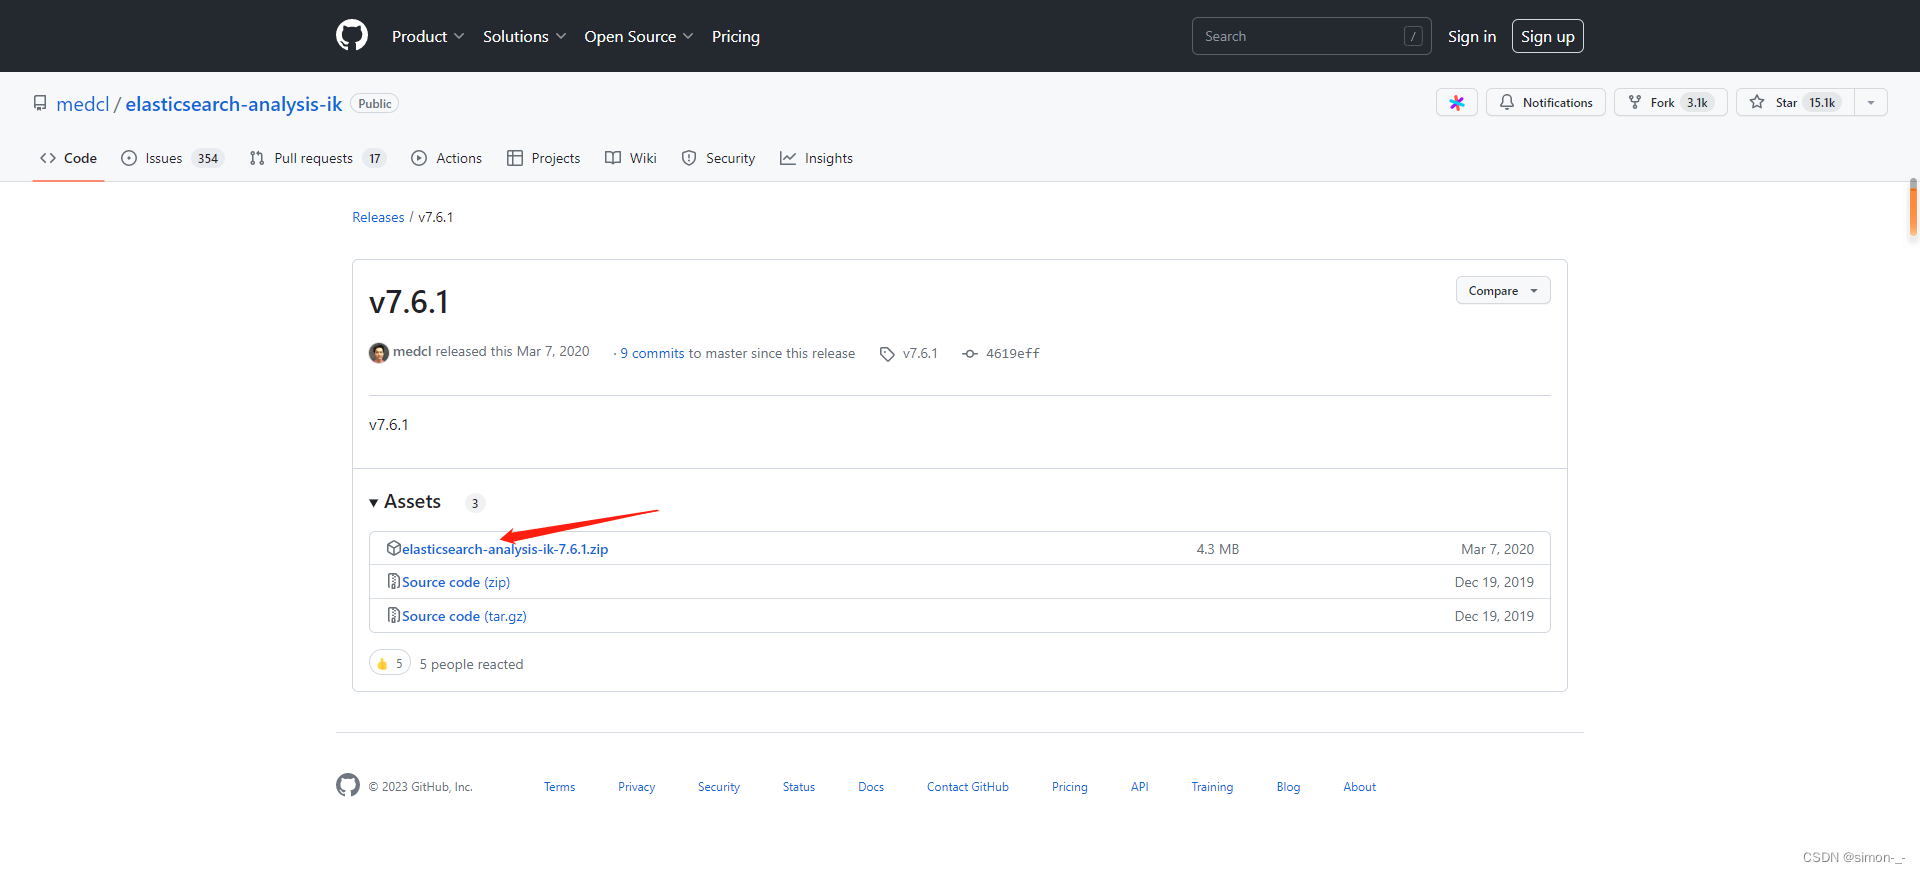This screenshot has width=1920, height=873.
Task: Open the Projects tab
Action: click(x=543, y=158)
